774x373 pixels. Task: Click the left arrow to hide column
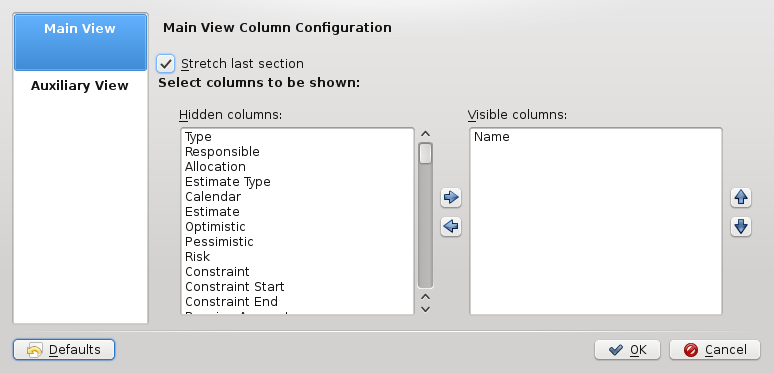point(451,226)
